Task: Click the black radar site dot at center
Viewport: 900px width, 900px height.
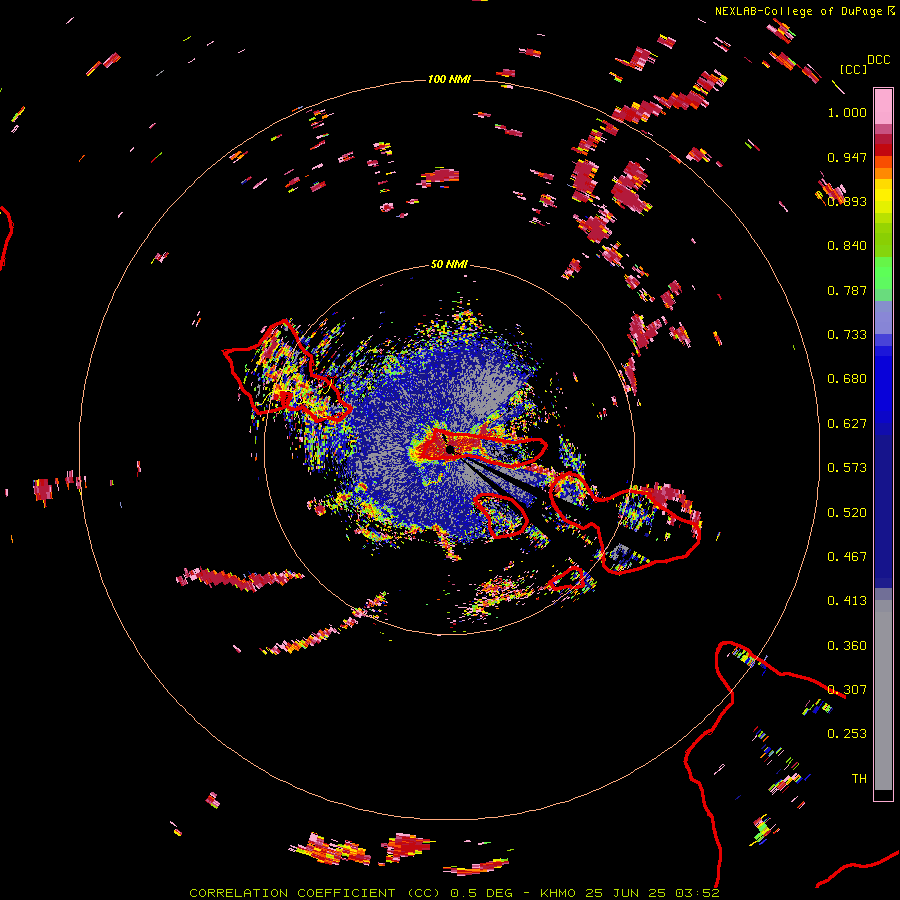Action: click(x=451, y=449)
